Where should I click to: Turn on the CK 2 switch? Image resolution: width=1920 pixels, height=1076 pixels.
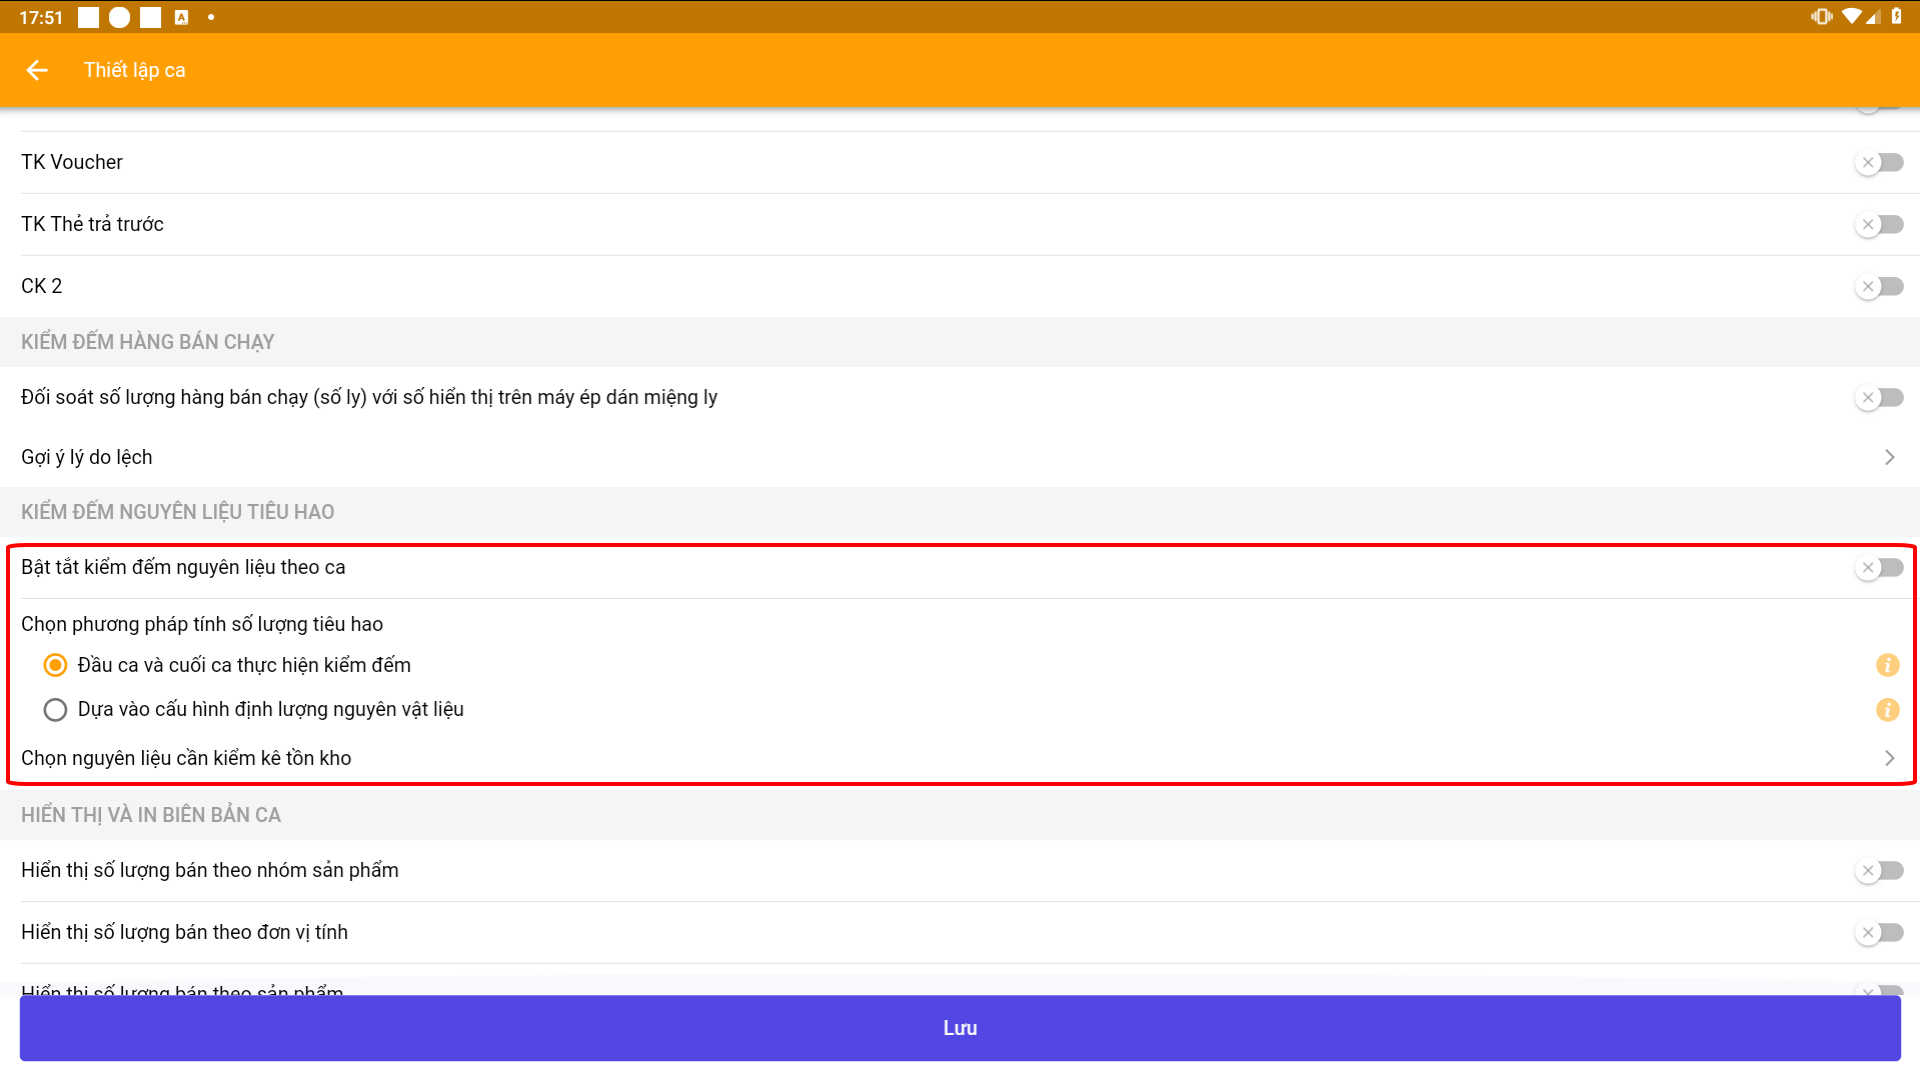[1879, 286]
